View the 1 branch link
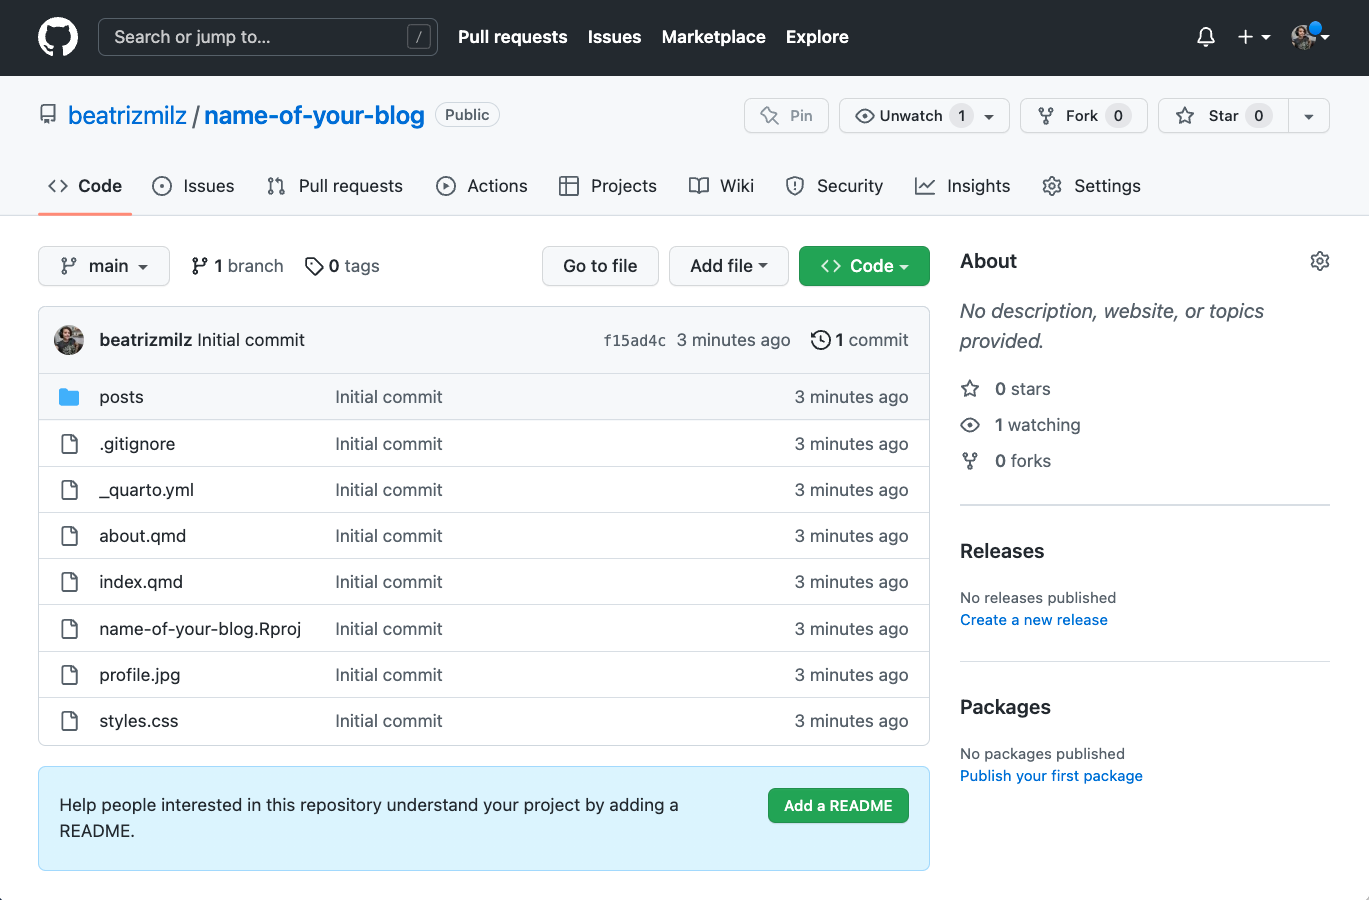 point(237,266)
